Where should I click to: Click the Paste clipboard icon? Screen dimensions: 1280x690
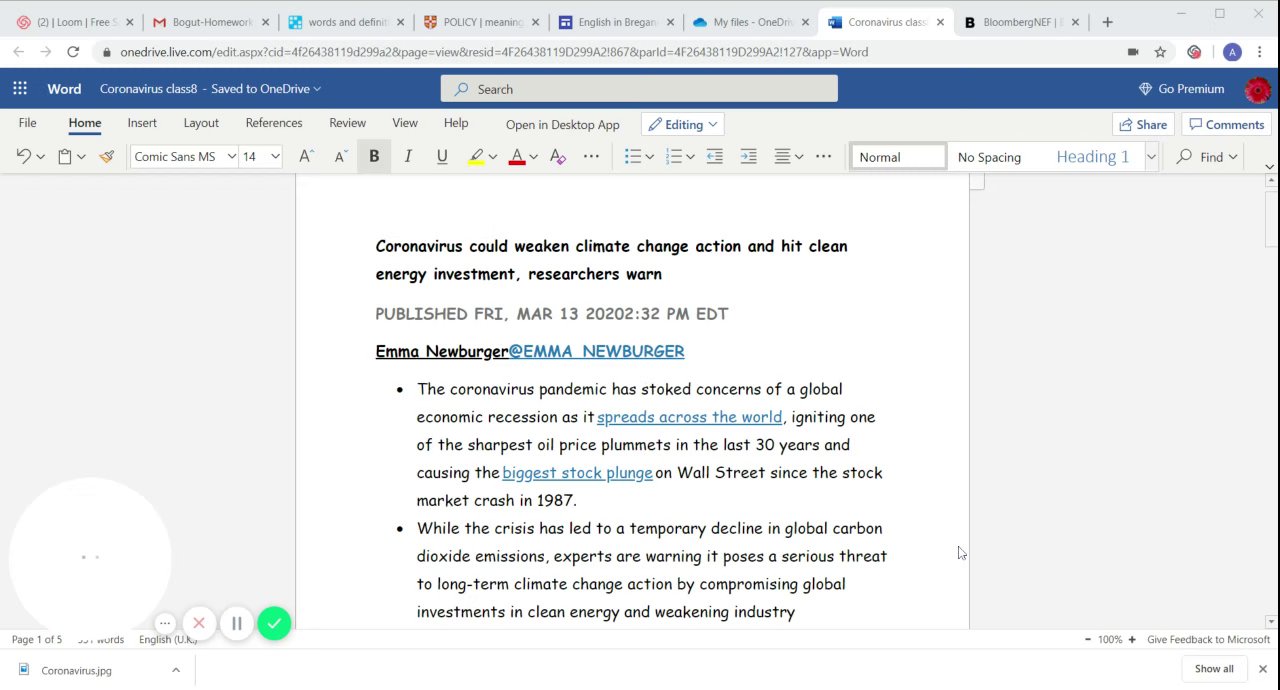pyautogui.click(x=65, y=156)
